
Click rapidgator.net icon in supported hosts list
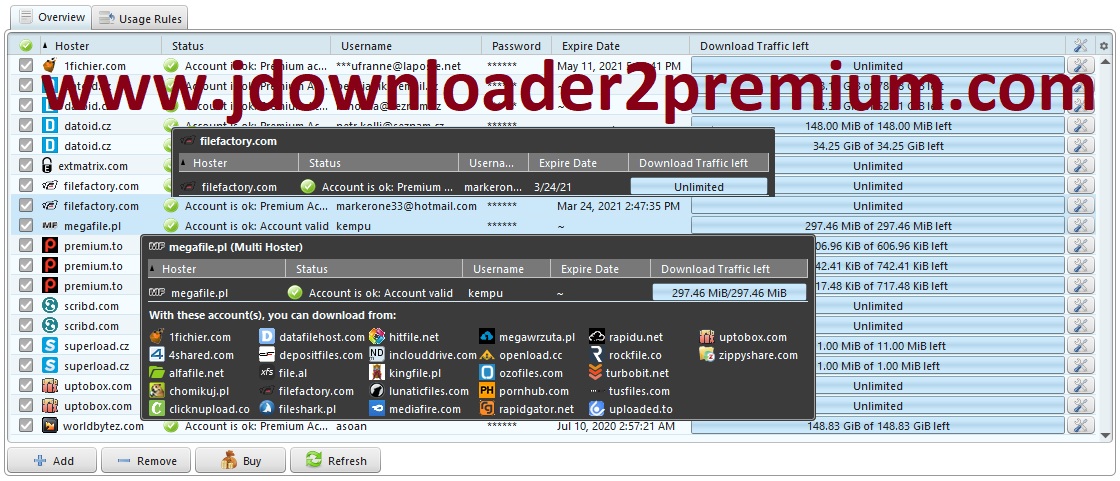tap(487, 410)
